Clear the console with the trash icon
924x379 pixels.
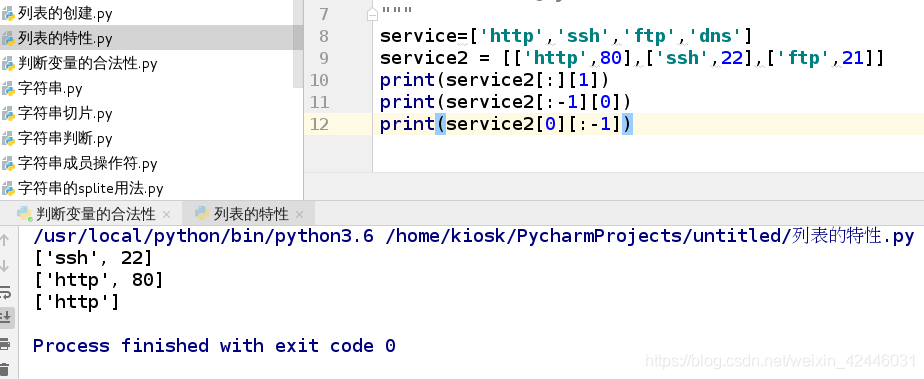(x=5, y=370)
